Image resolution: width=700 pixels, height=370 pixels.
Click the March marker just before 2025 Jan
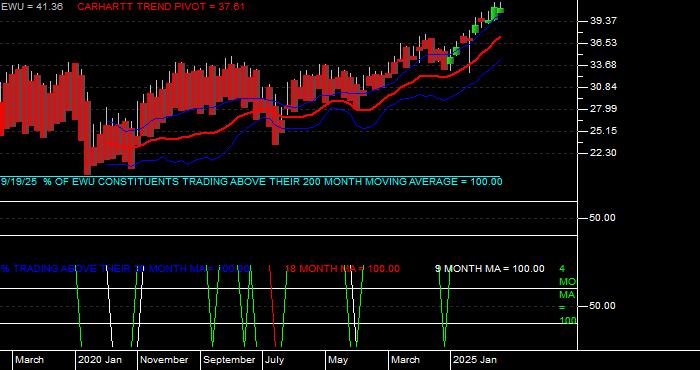coord(406,360)
